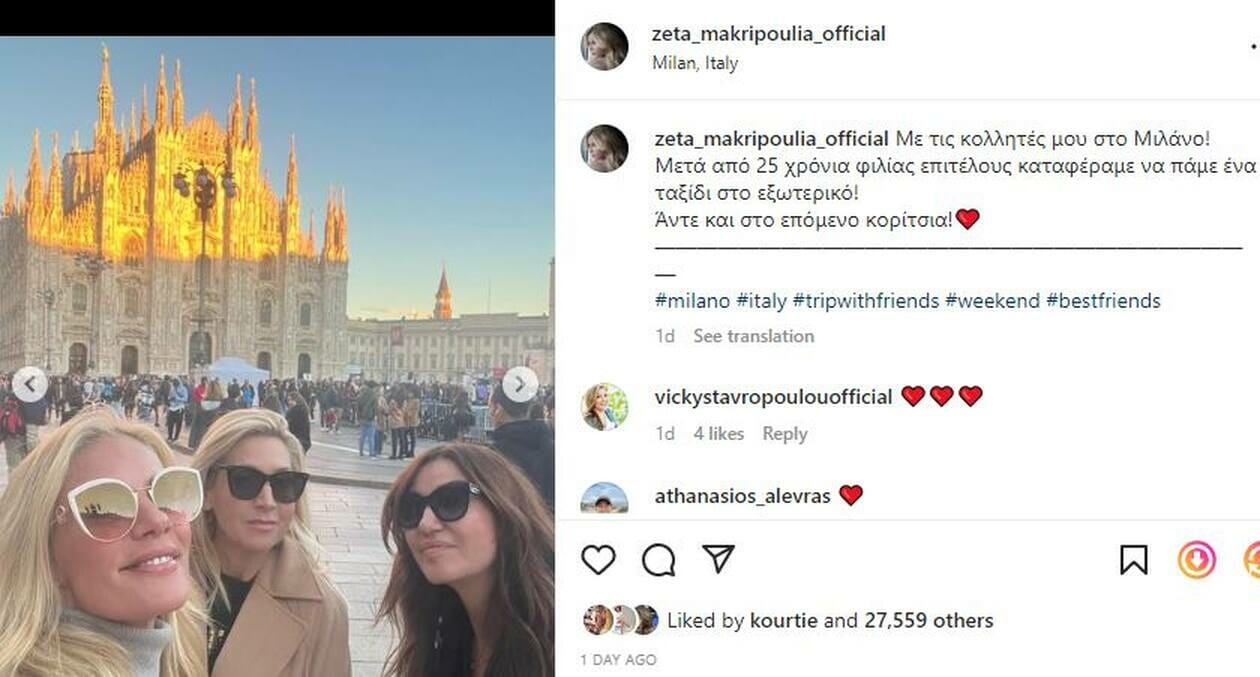Reply to vickystavropoulouofficial's comment
1260x677 pixels.
coord(785,434)
